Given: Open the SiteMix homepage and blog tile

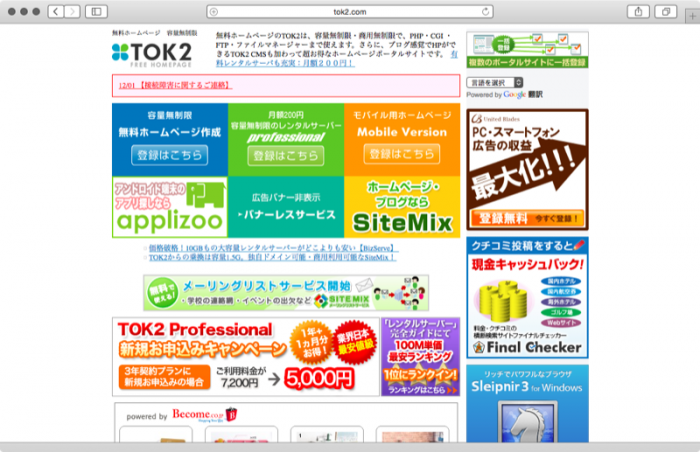Looking at the screenshot, I should [402, 207].
